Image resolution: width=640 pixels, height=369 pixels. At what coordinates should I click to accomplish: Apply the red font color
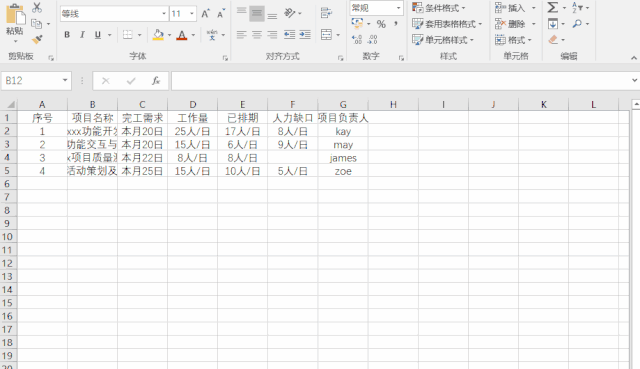(182, 35)
